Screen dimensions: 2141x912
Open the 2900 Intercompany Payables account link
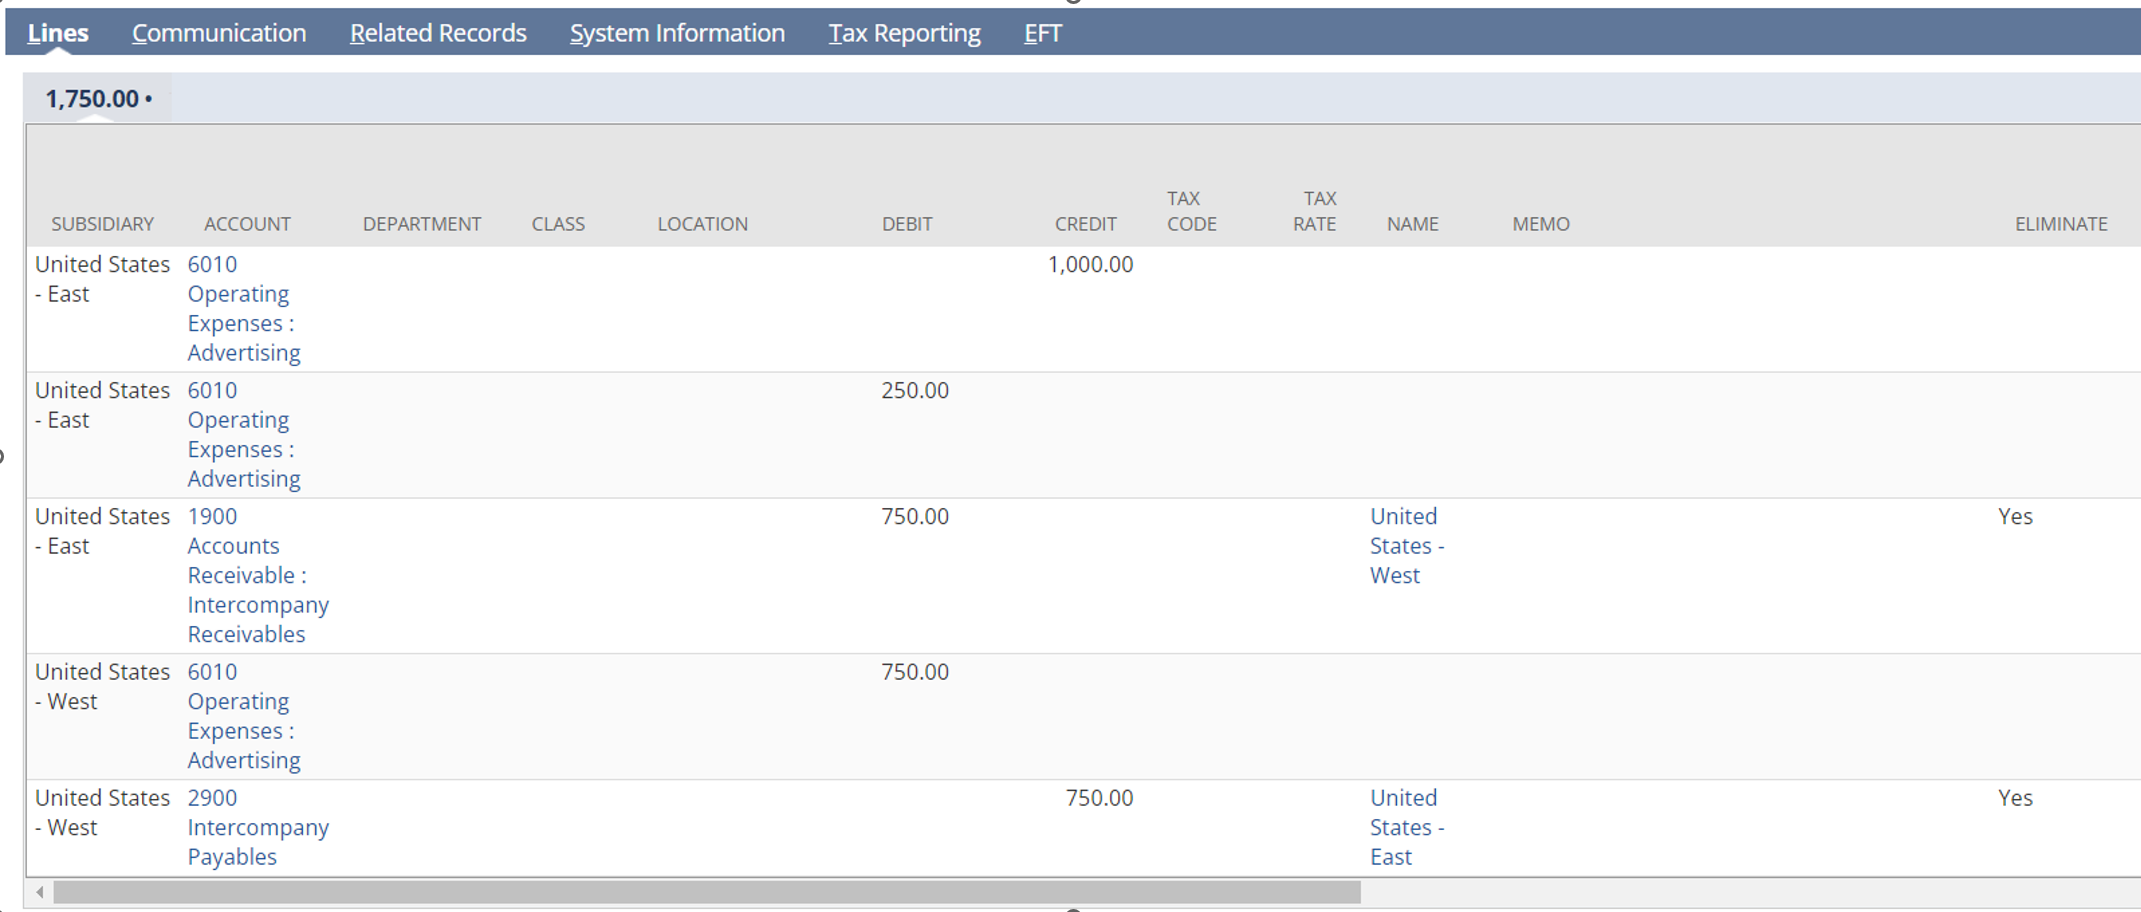[x=257, y=827]
